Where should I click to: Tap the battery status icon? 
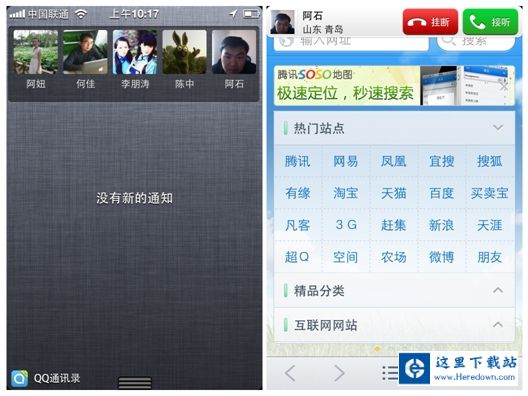click(251, 14)
